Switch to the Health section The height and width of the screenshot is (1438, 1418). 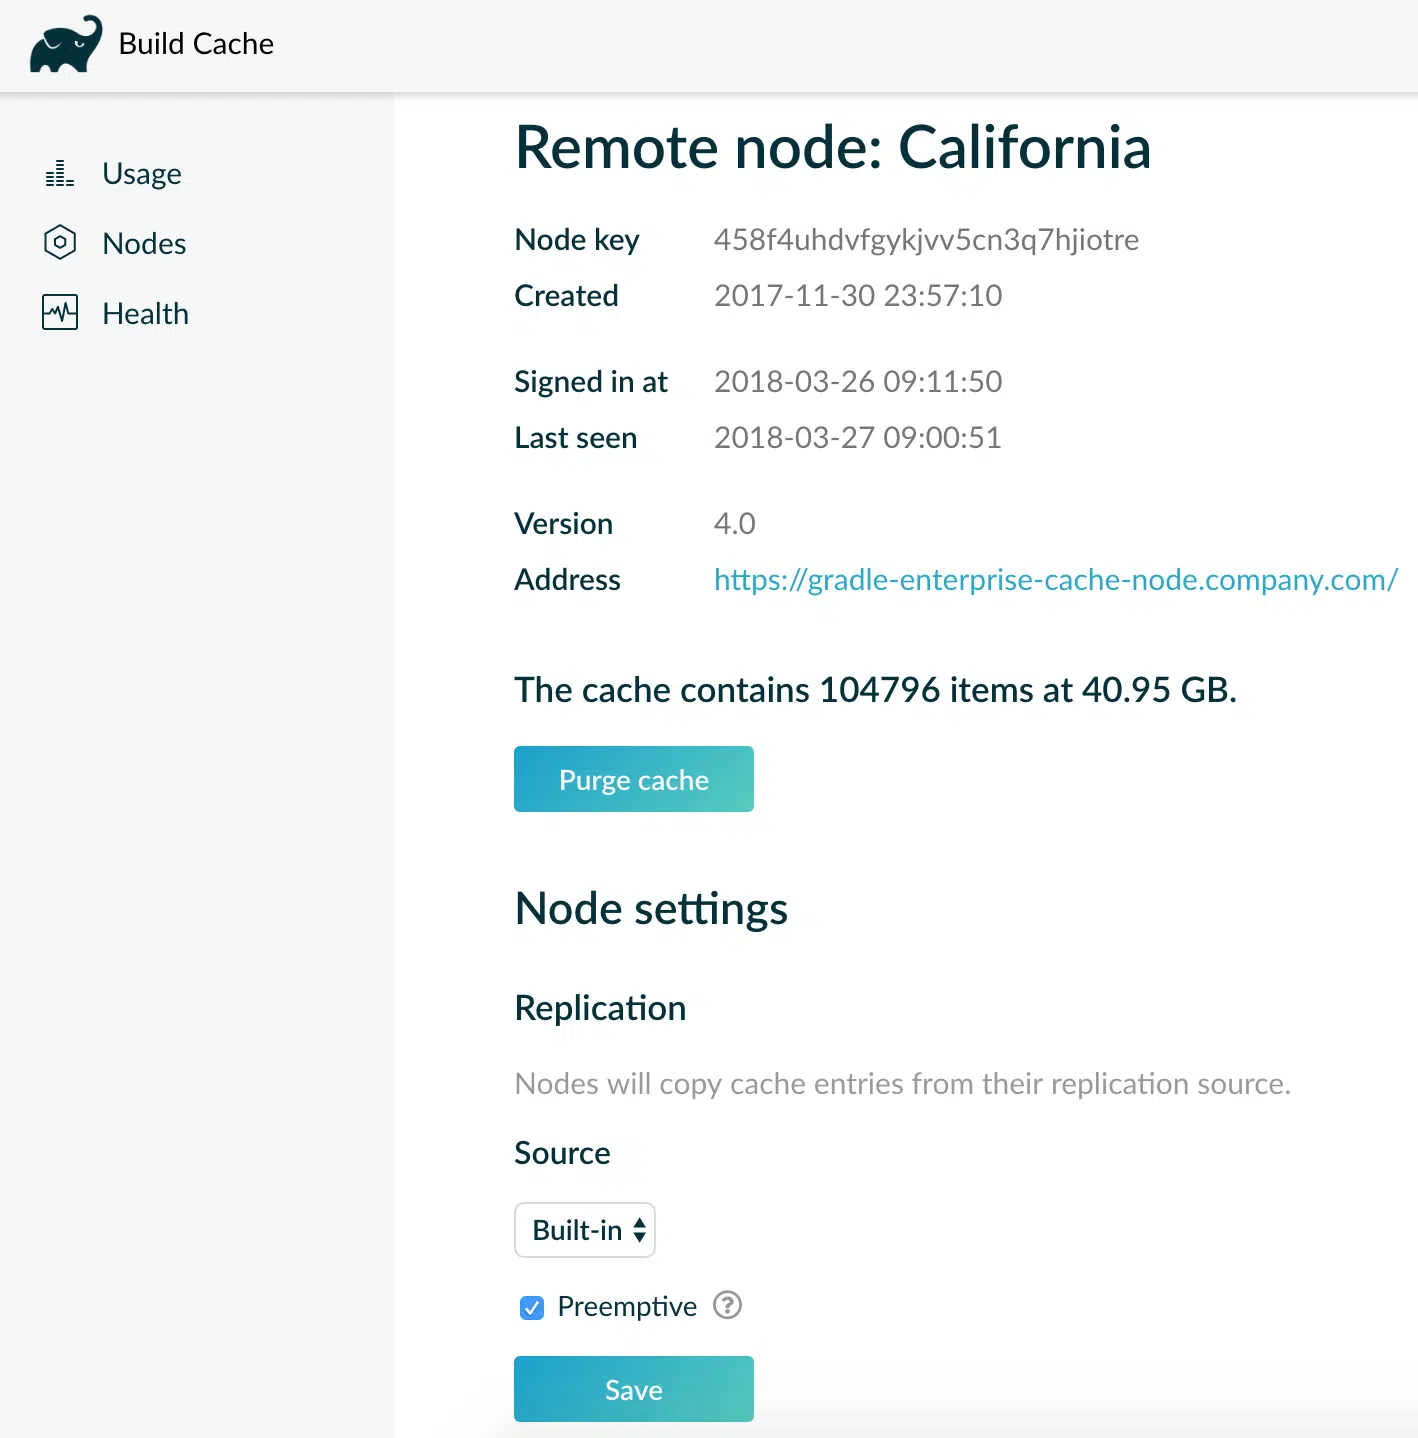[145, 313]
